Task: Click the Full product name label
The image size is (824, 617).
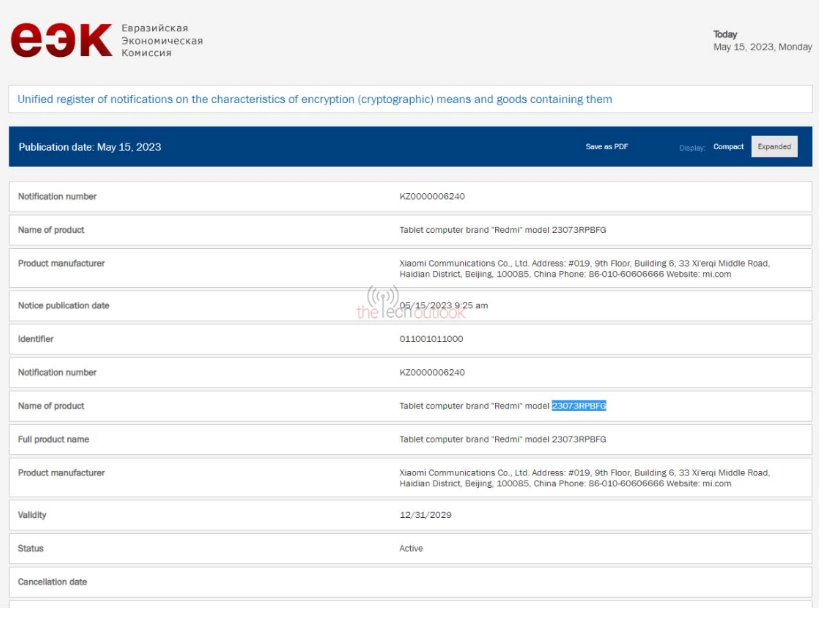Action: (54, 441)
